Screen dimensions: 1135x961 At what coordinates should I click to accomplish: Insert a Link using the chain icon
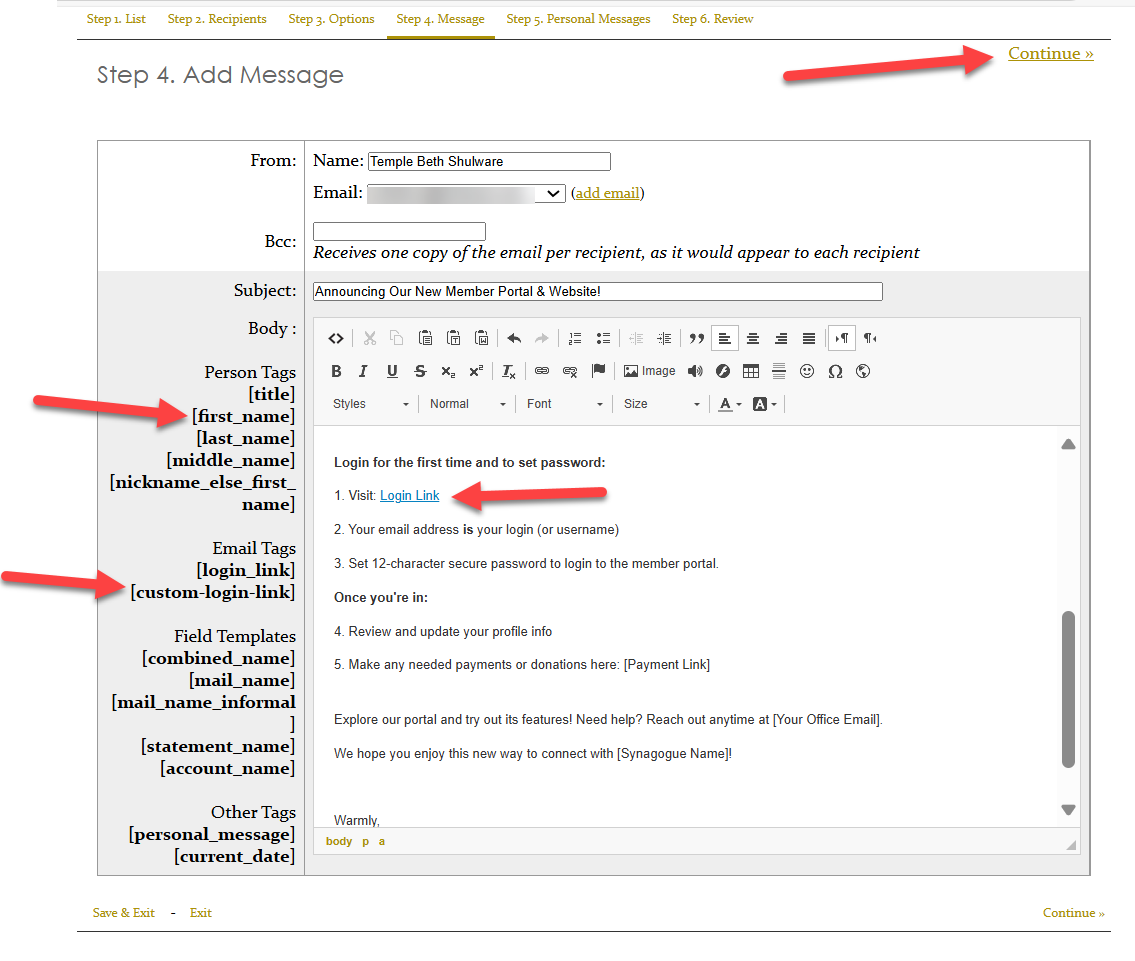point(541,370)
